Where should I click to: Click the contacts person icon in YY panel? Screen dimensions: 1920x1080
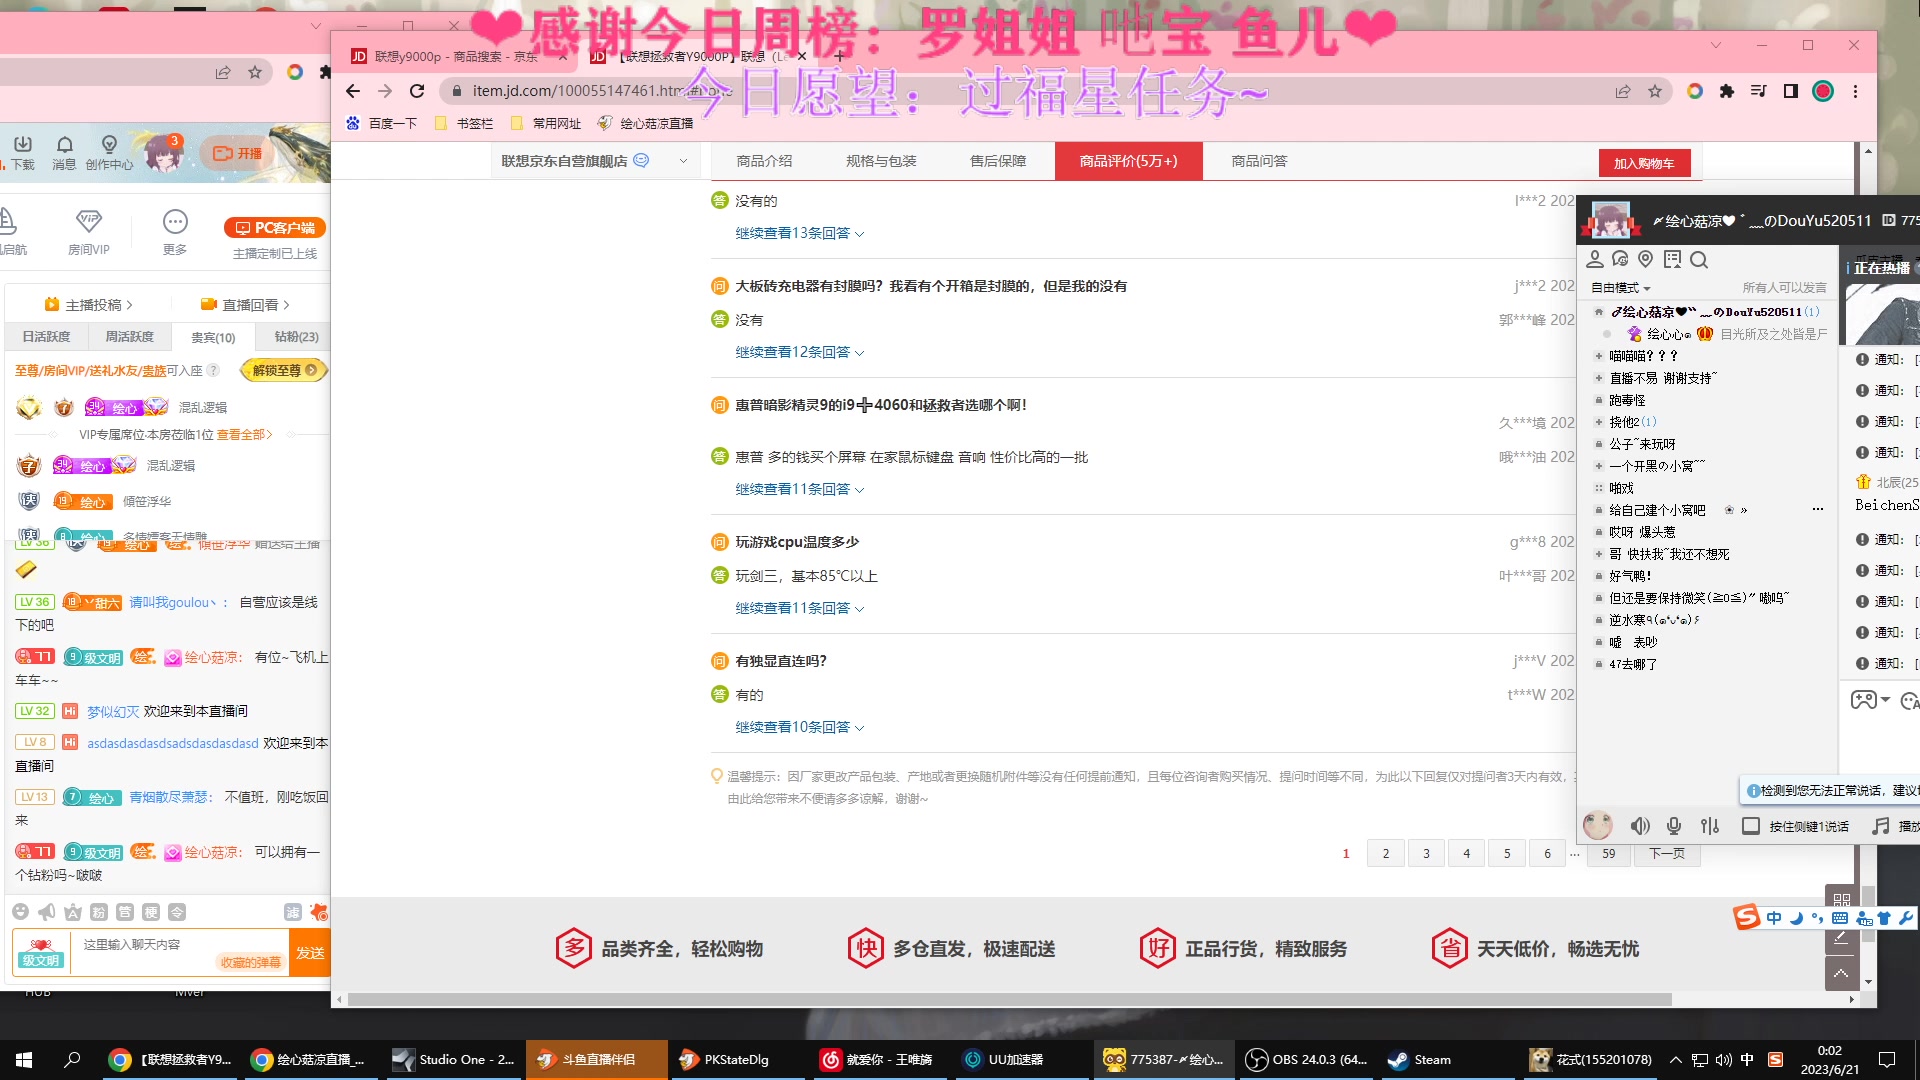click(1595, 259)
